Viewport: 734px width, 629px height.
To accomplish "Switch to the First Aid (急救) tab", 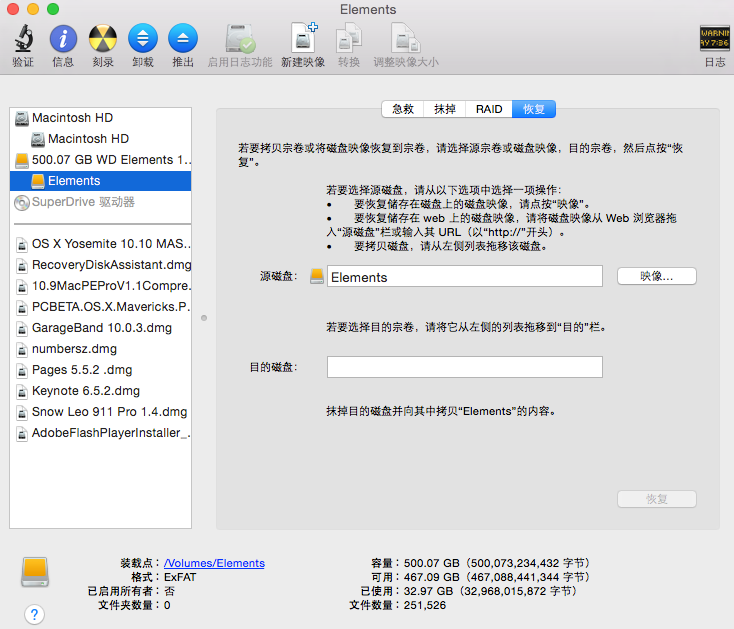I will (x=402, y=109).
